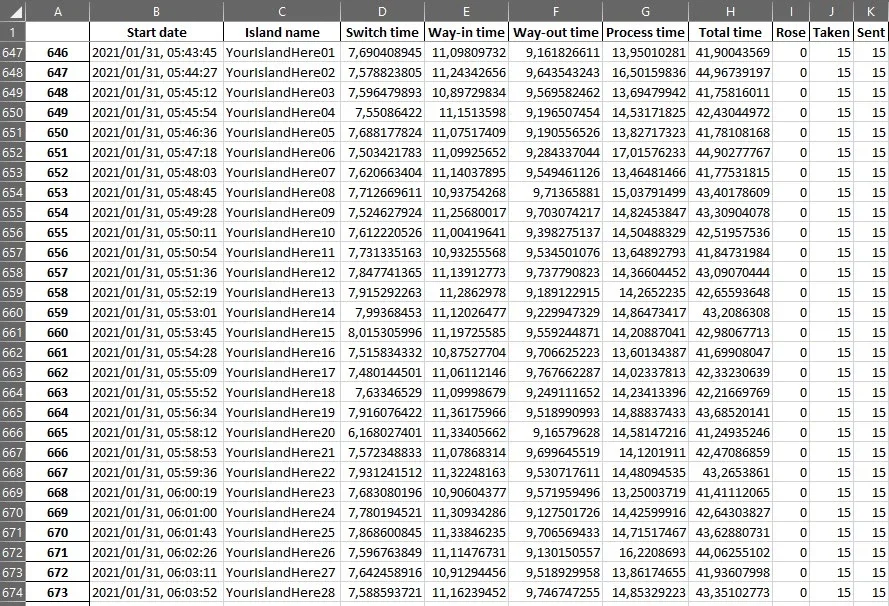
Task: Select cell with index 673
Action: pos(57,592)
